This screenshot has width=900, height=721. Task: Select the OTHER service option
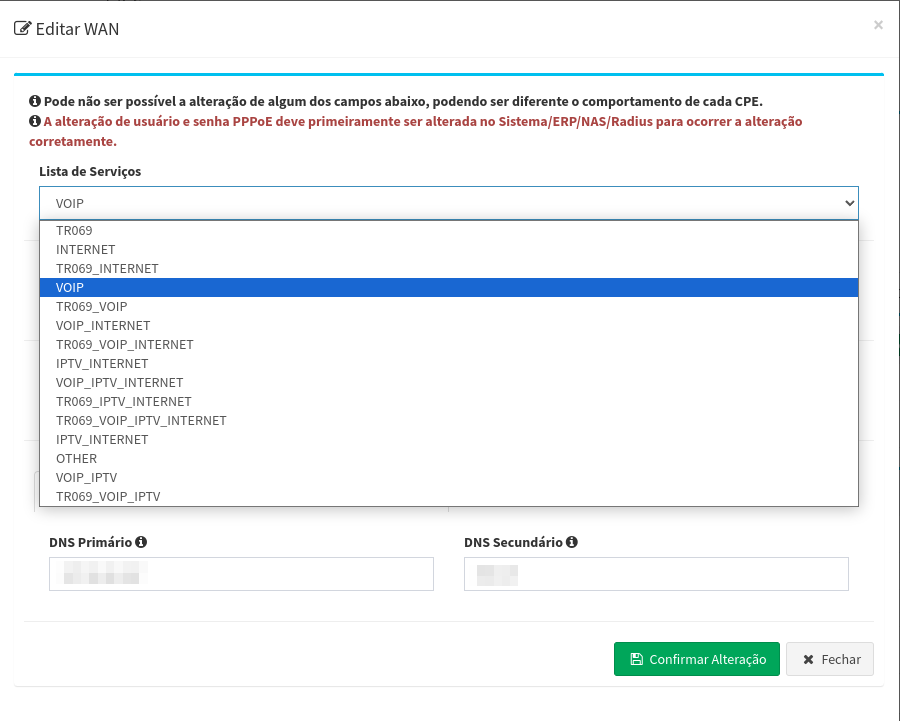click(77, 458)
